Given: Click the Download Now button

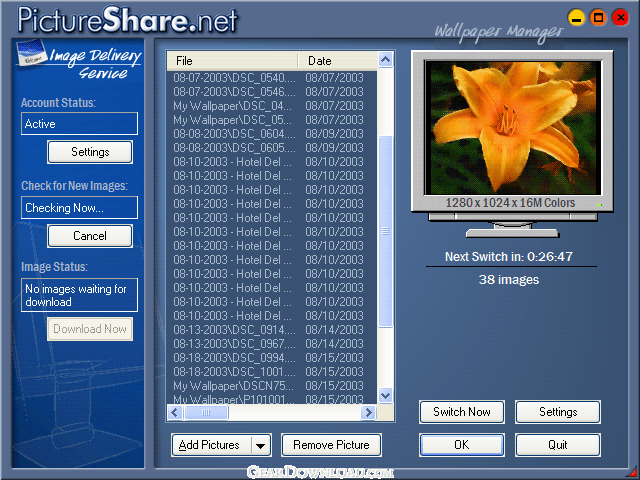Looking at the screenshot, I should [90, 329].
